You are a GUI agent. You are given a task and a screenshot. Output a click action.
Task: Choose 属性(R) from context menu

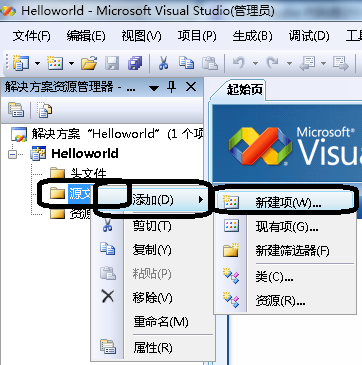pos(152,348)
